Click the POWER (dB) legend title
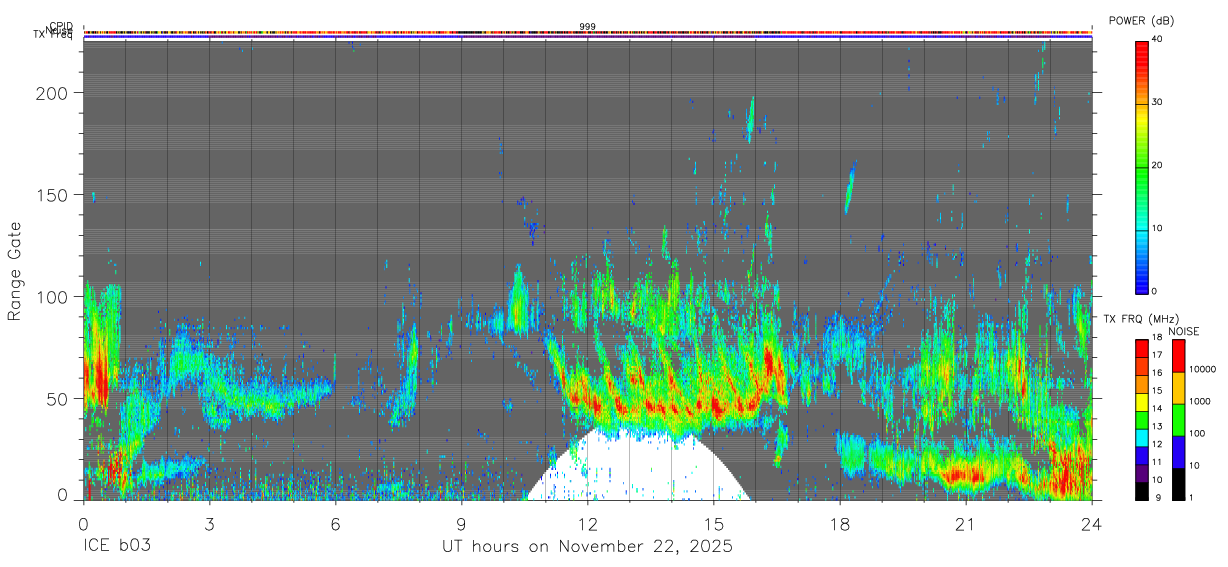The image size is (1228, 567). [1141, 21]
